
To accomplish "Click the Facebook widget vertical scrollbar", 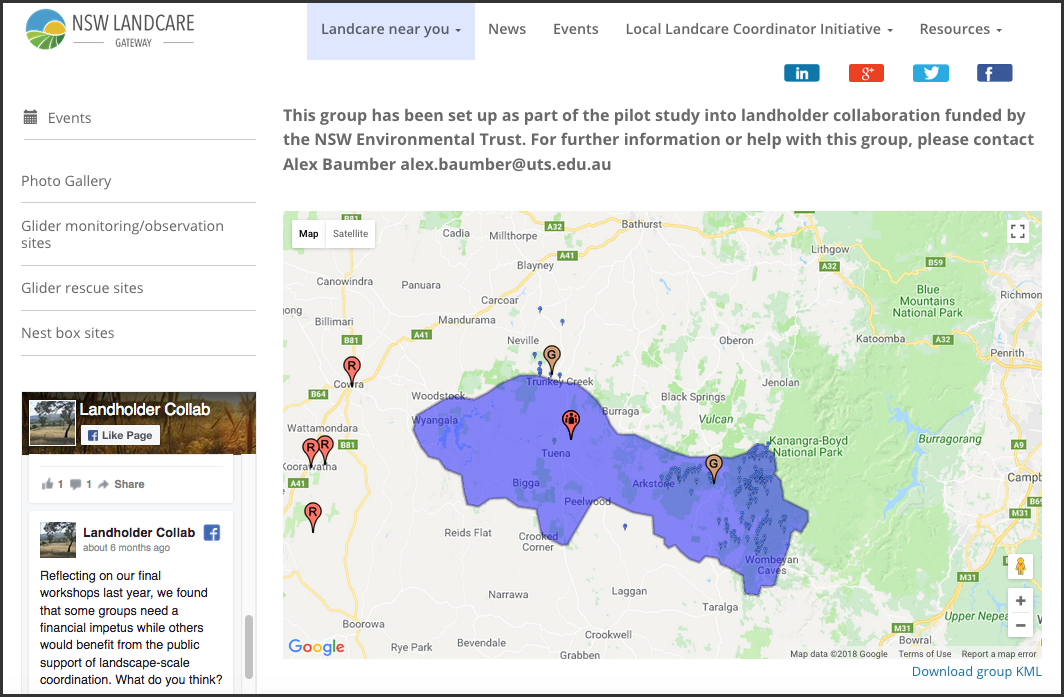I will click(249, 647).
